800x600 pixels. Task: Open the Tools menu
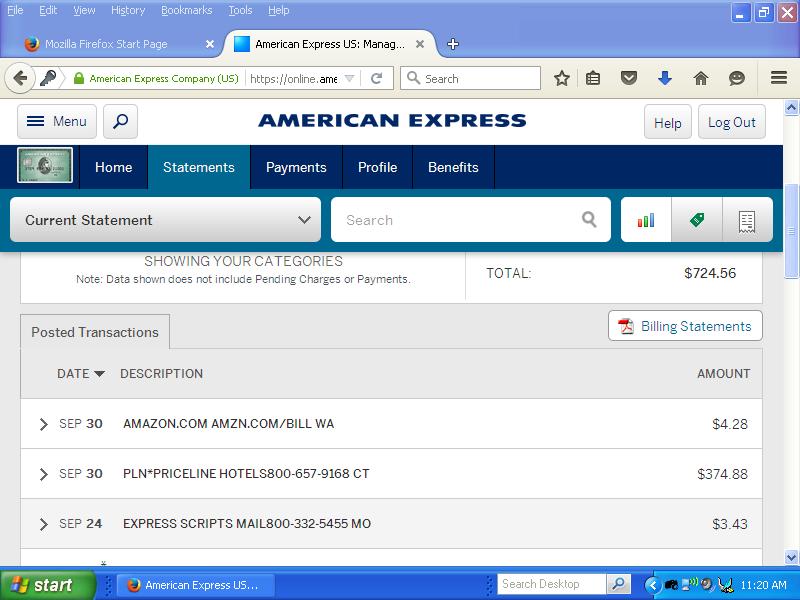240,10
